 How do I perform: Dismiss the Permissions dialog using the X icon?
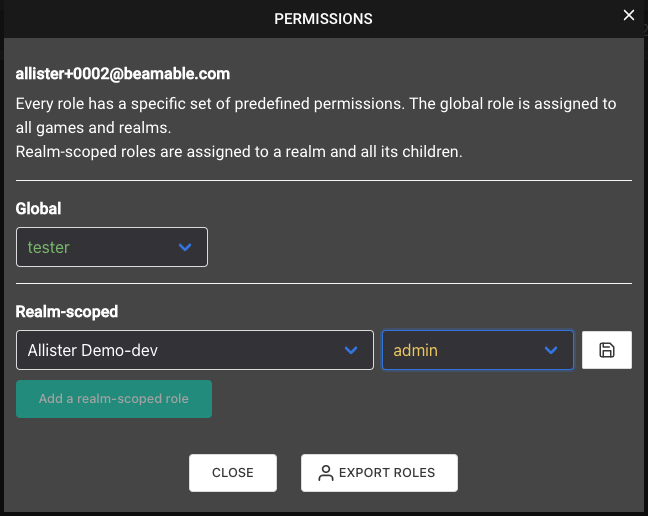tap(629, 15)
